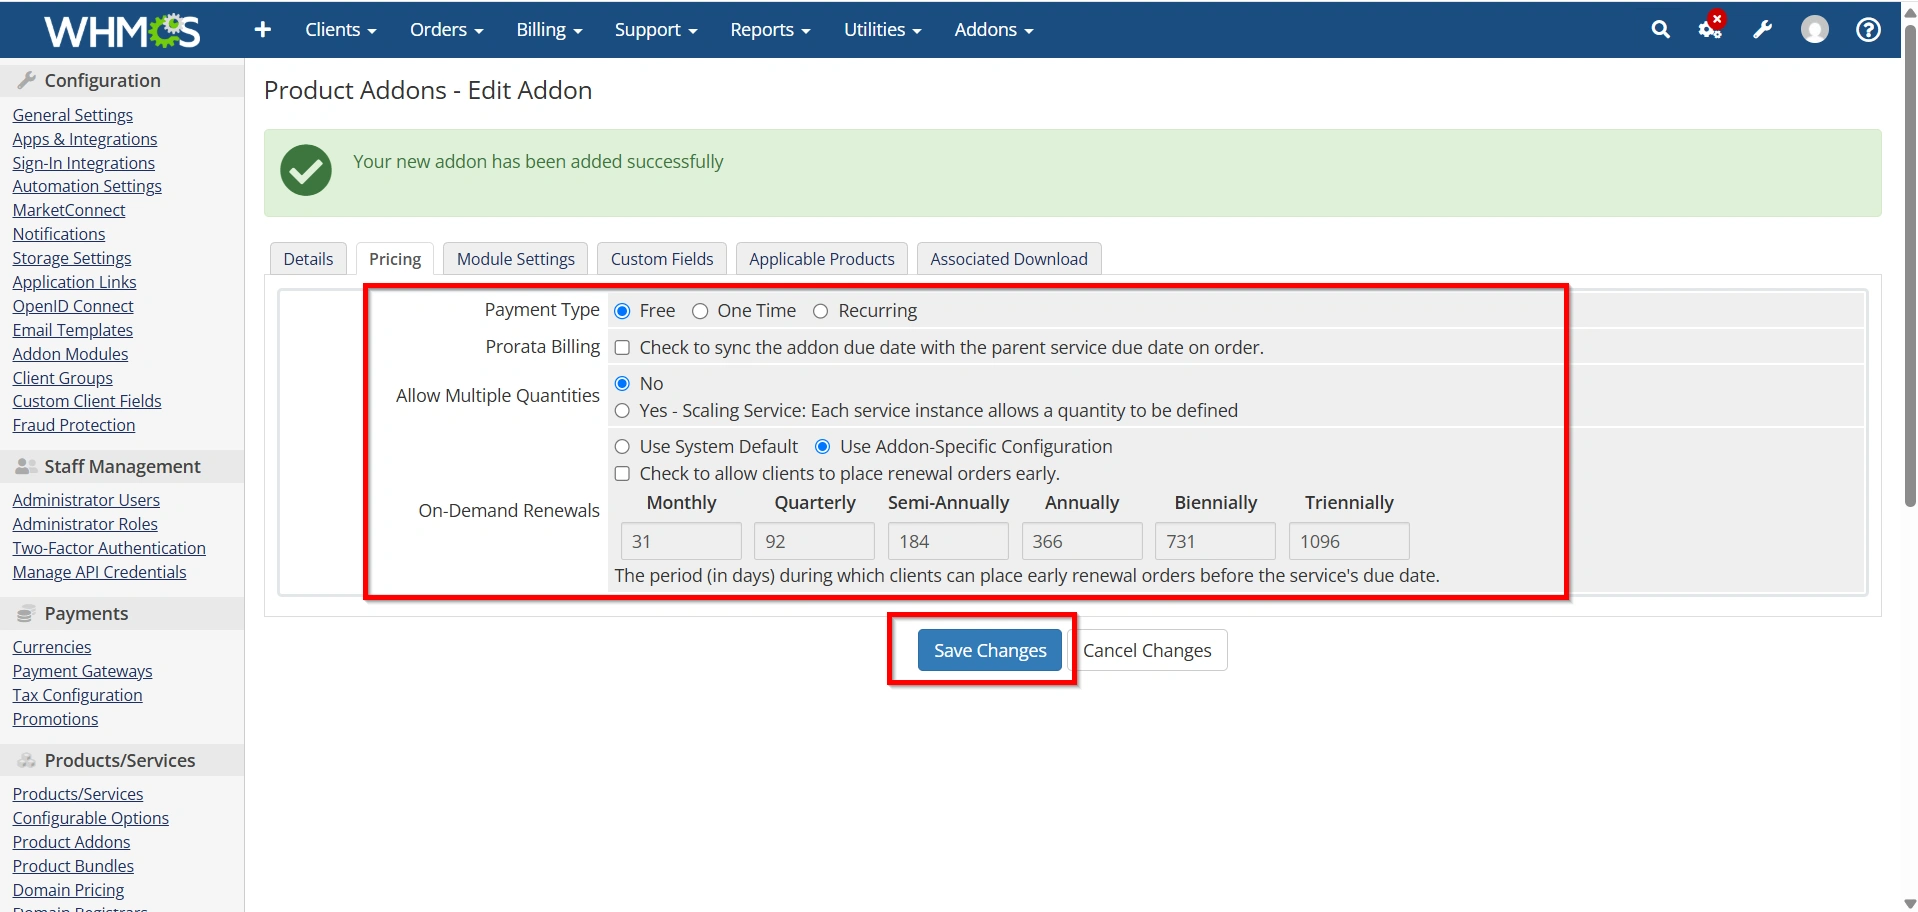Open Currencies link
This screenshot has width=1918, height=912.
[52, 647]
